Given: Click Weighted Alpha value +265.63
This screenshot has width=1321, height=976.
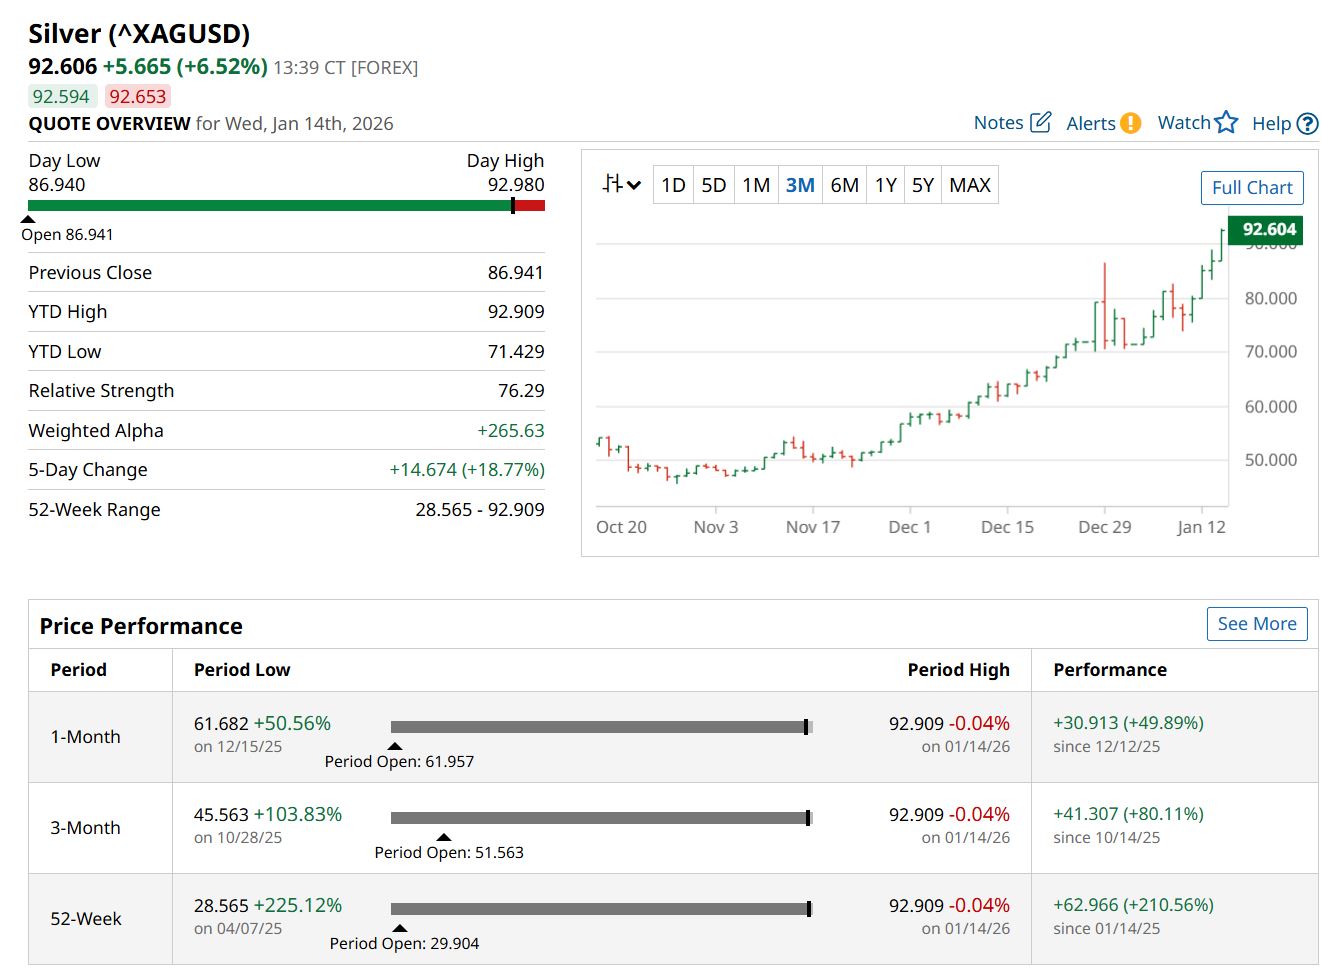Looking at the screenshot, I should click(x=511, y=431).
